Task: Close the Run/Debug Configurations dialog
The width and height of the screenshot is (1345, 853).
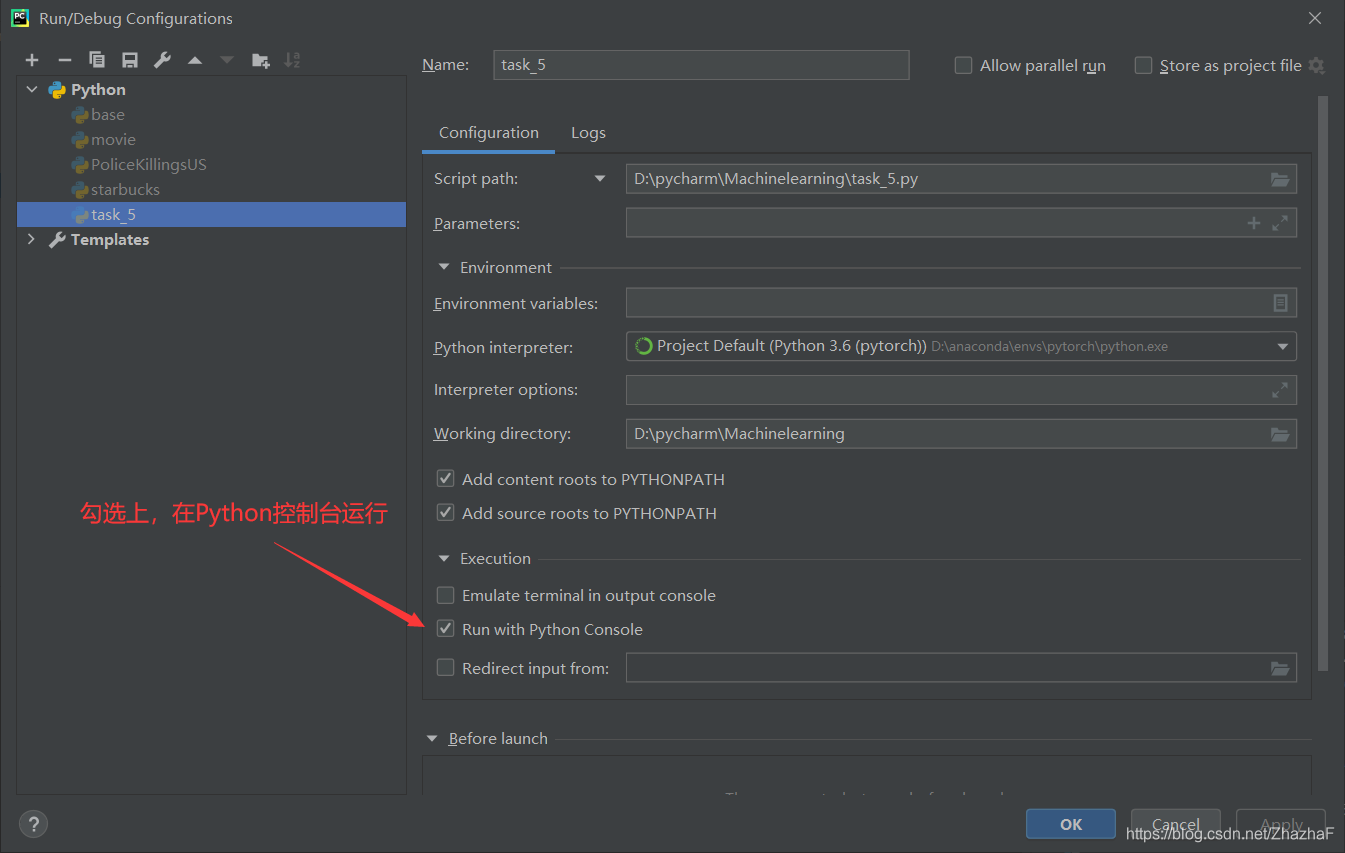Action: tap(1315, 18)
